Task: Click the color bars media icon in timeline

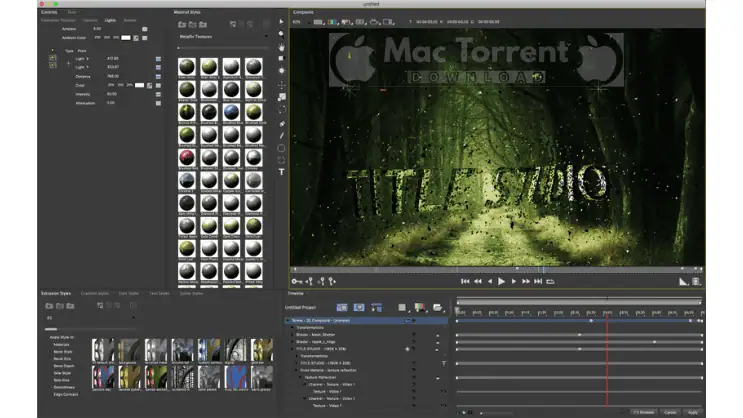Action: [x=419, y=308]
